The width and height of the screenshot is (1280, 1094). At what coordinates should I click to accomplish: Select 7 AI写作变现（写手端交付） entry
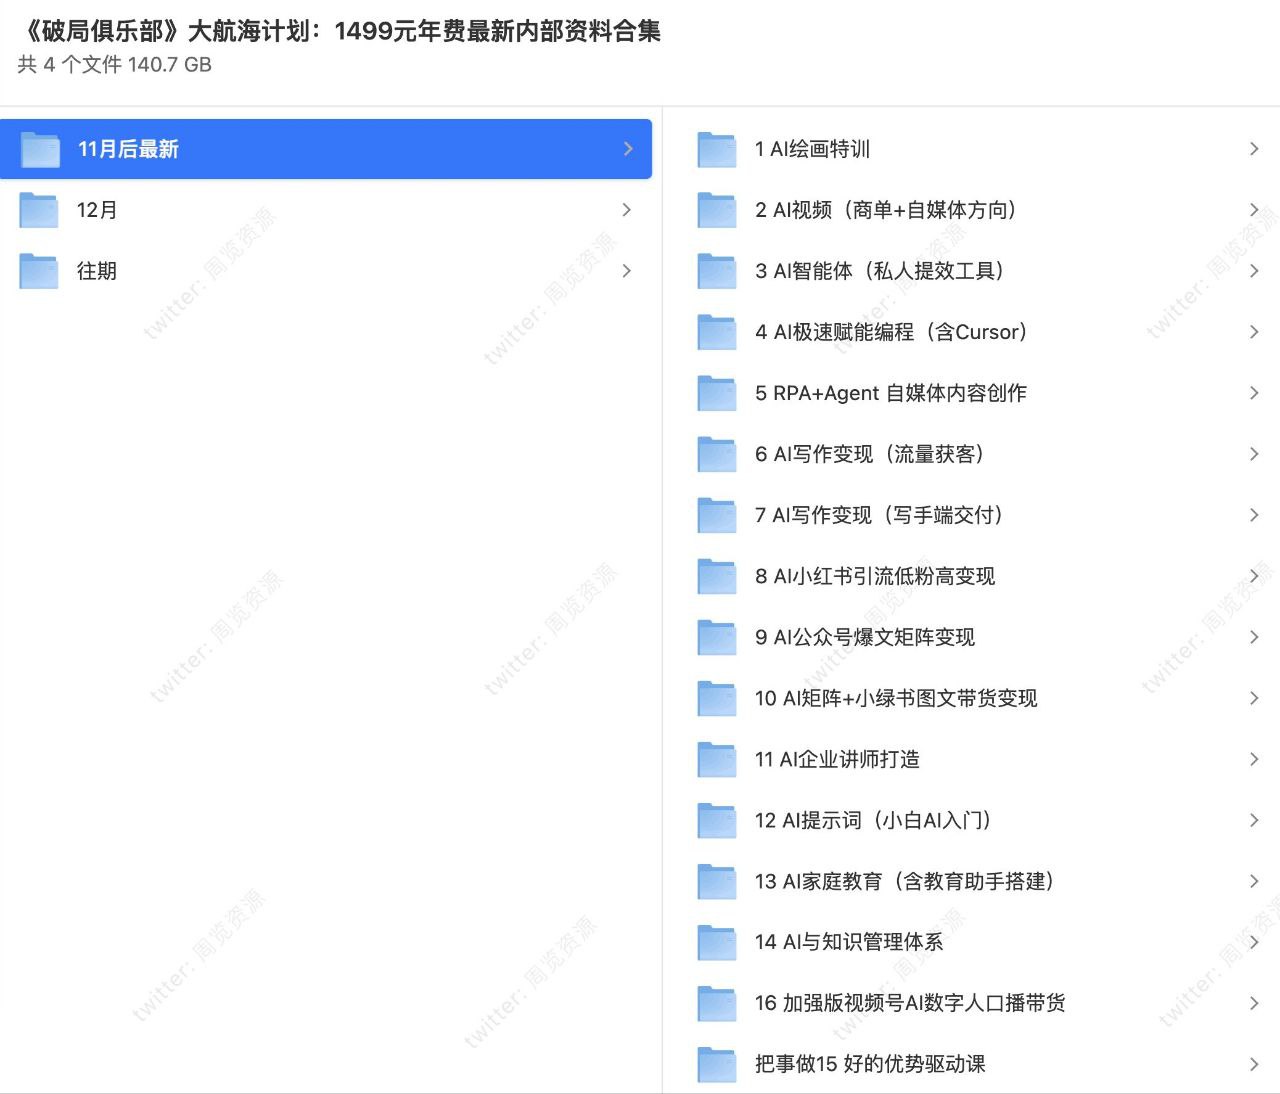(878, 515)
